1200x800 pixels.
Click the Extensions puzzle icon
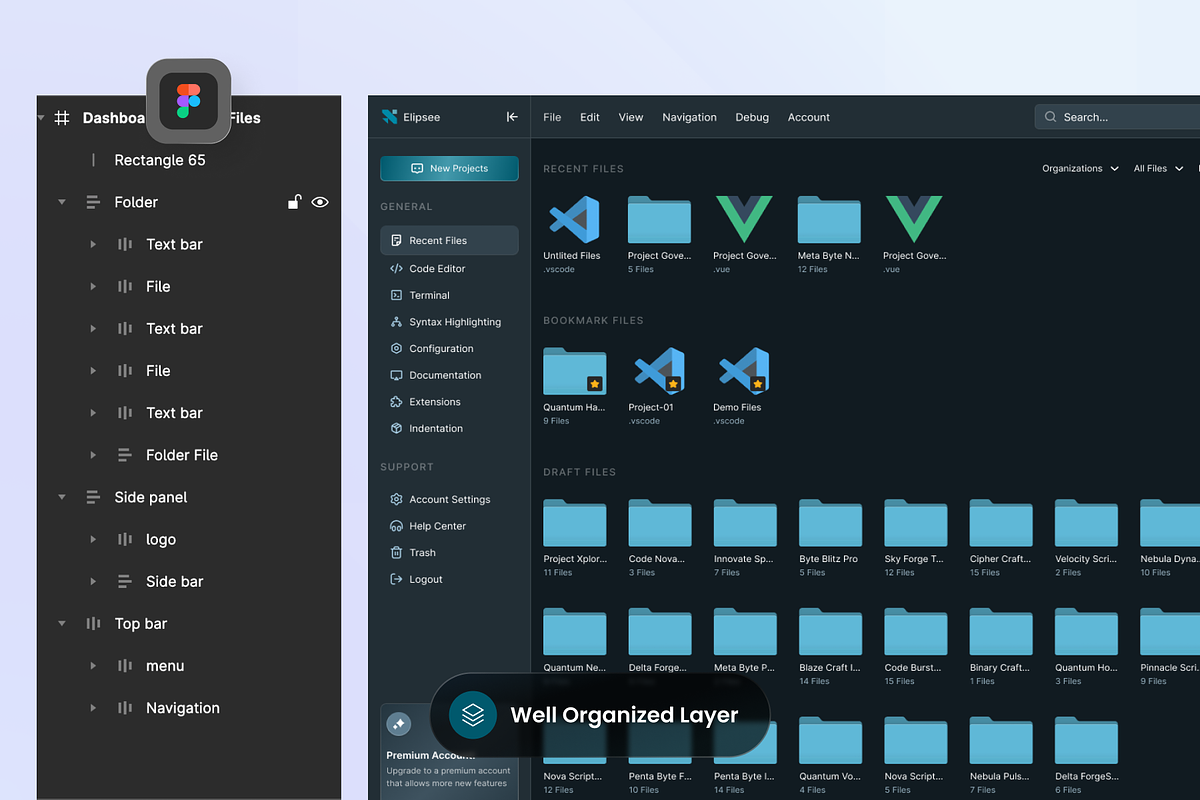point(396,401)
